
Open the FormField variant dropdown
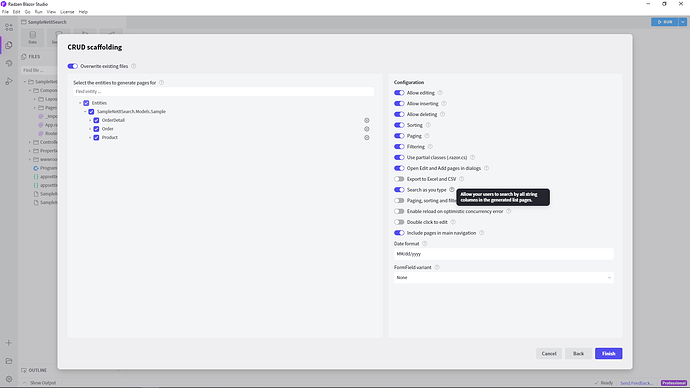click(503, 278)
